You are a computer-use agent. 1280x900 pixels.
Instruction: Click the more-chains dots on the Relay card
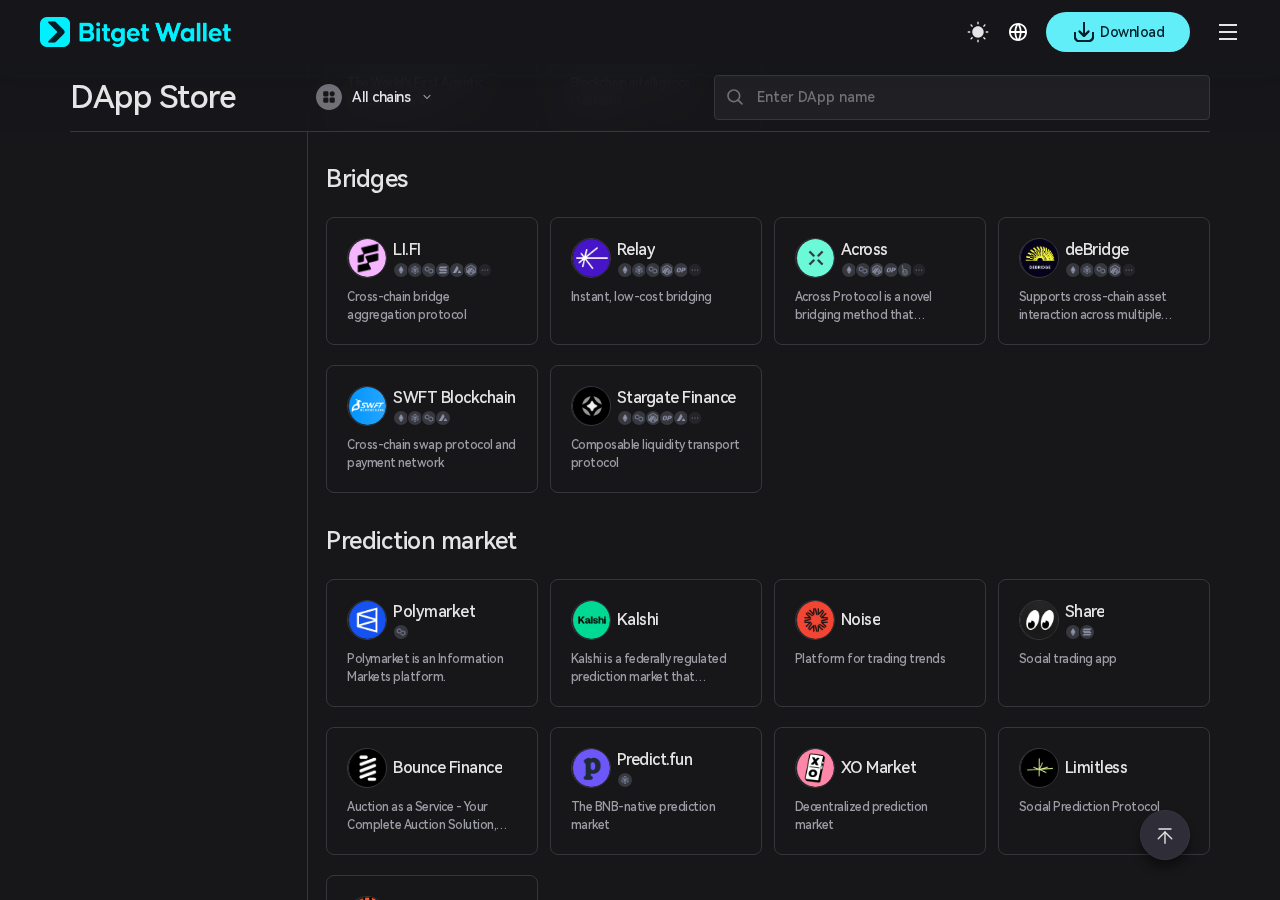(x=695, y=270)
